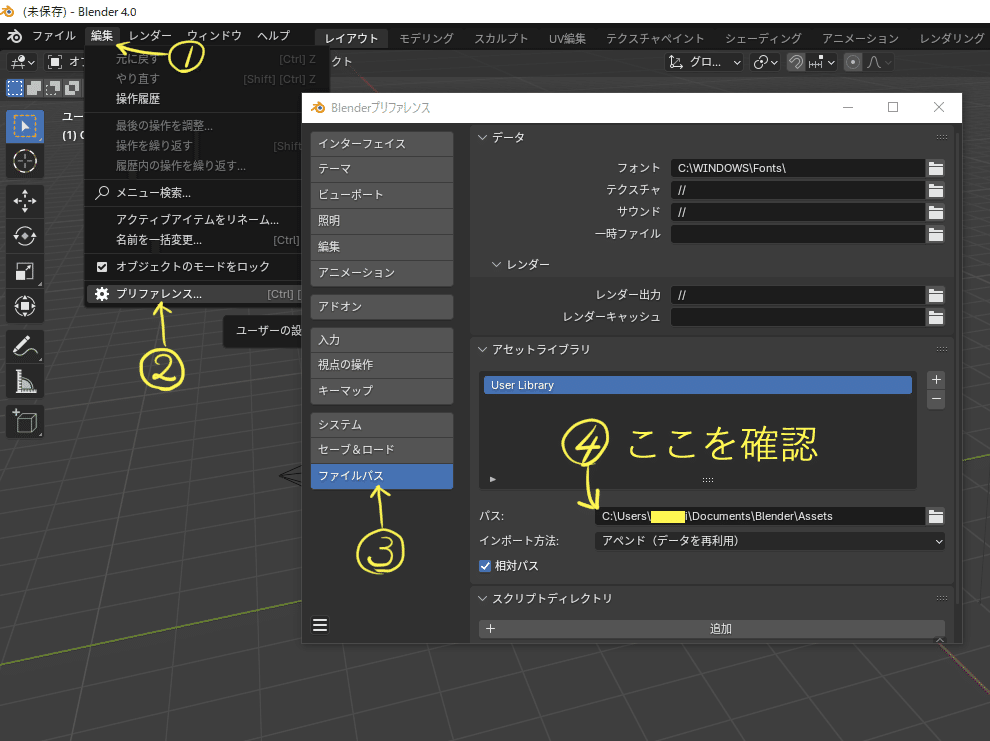Screen dimensions: 990x741
Task: Click the object mode square icon in header
Action: [55, 62]
